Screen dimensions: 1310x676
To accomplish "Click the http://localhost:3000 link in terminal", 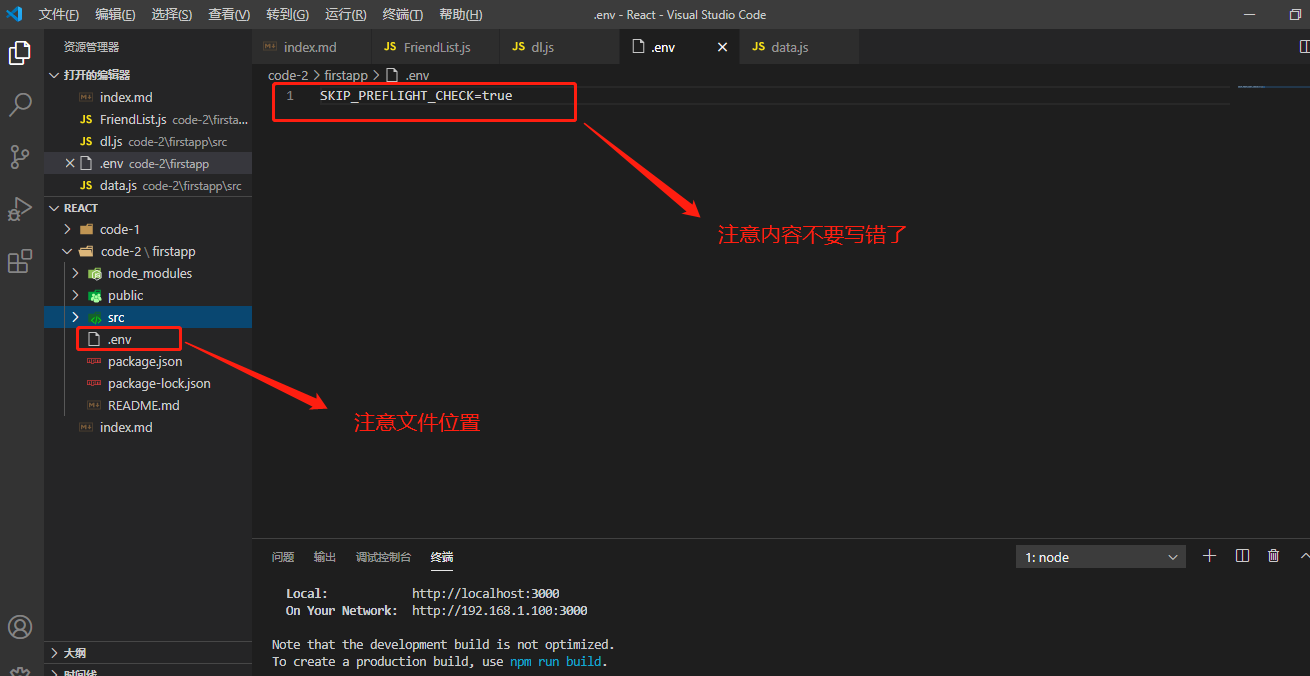I will 487,592.
